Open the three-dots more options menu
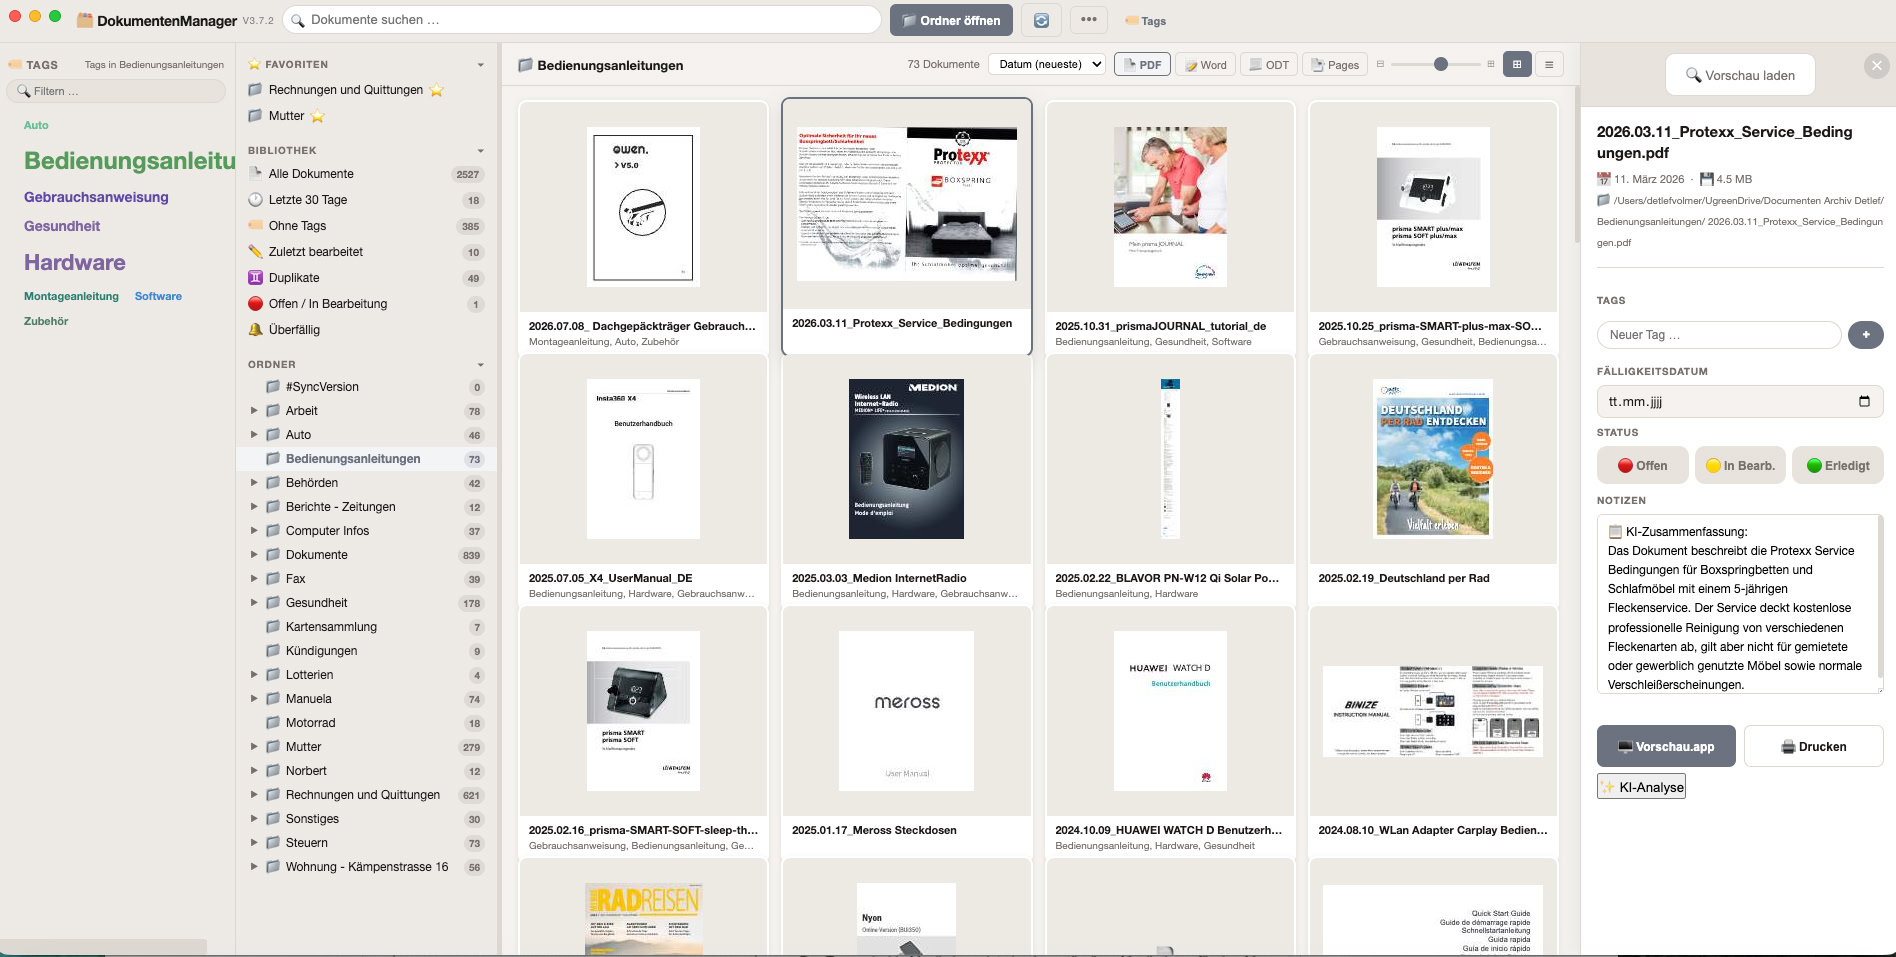The width and height of the screenshot is (1896, 957). click(1089, 20)
